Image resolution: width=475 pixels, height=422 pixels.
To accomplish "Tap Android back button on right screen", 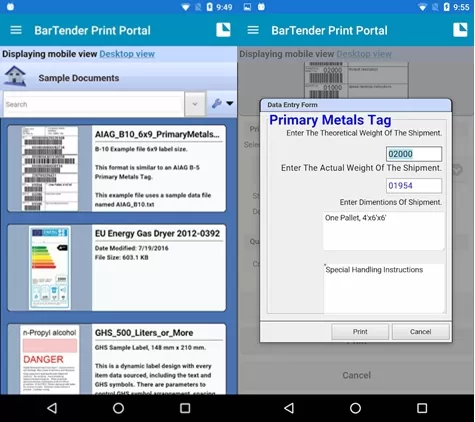I will click(289, 408).
